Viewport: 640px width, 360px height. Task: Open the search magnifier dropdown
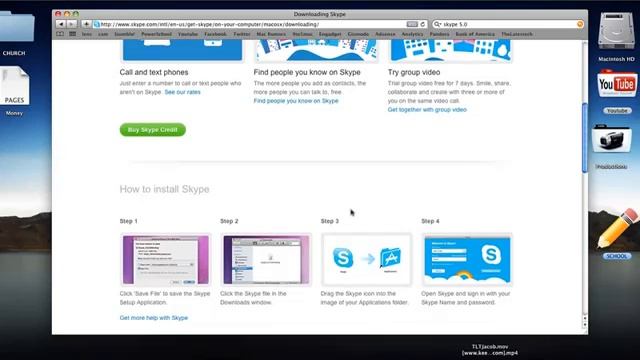click(437, 24)
